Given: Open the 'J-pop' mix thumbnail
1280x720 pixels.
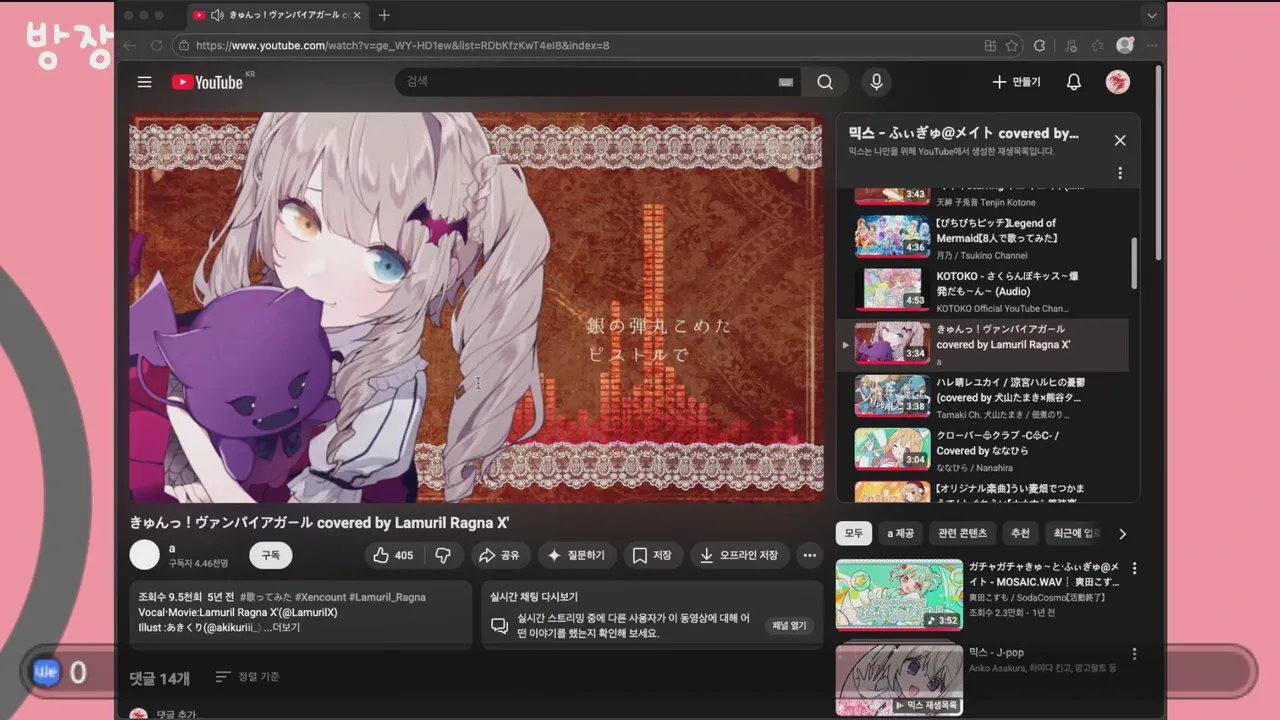Looking at the screenshot, I should click(899, 679).
